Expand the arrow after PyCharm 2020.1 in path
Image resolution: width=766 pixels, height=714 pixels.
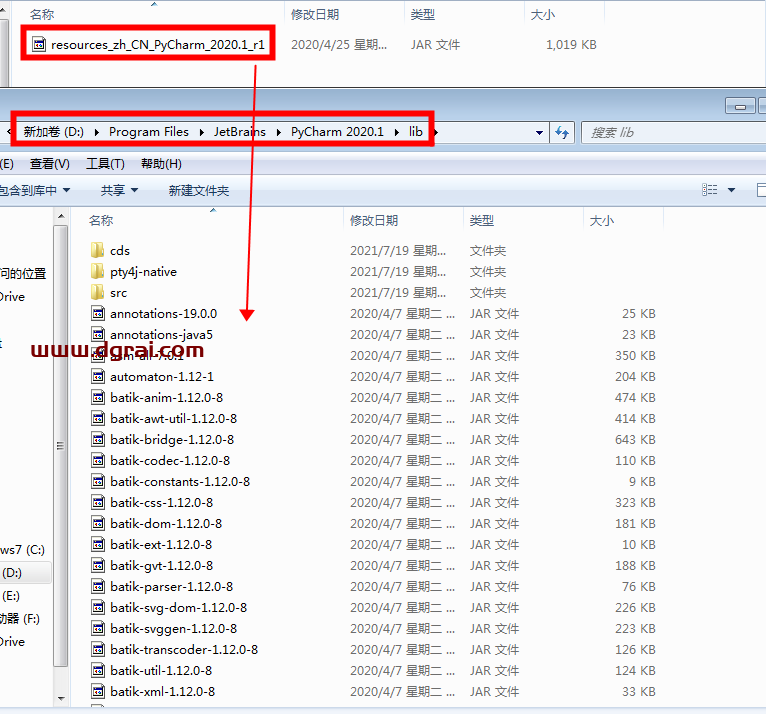click(x=397, y=132)
